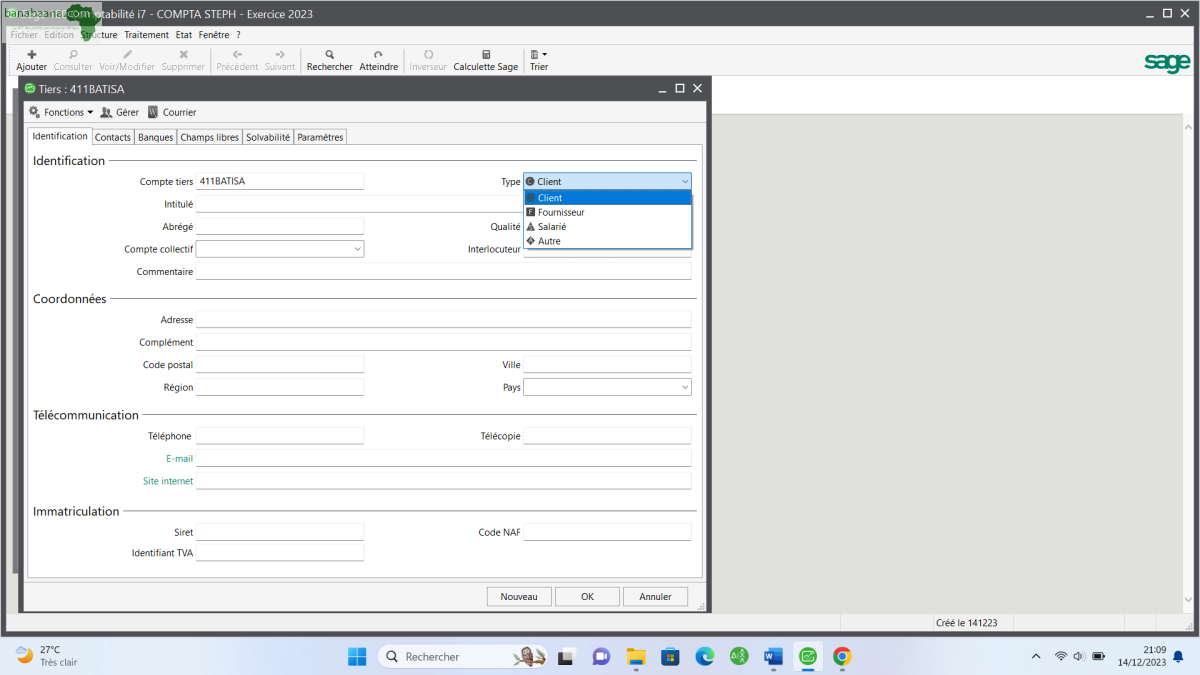The width and height of the screenshot is (1200, 675).
Task: Click the Atteindre toolbar icon
Action: [378, 55]
